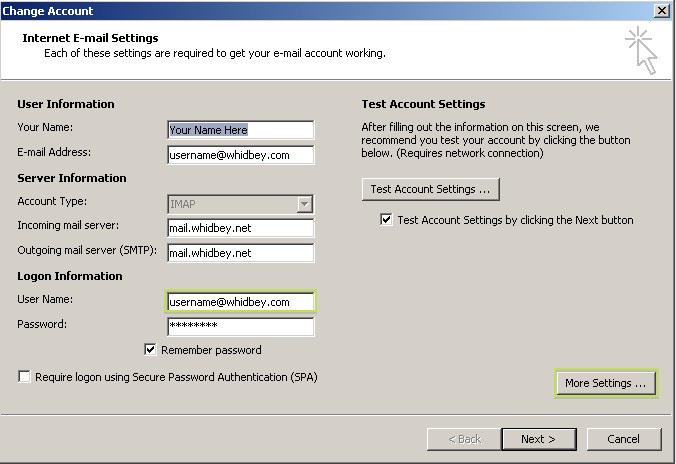Select the User Name logon field
Image resolution: width=676 pixels, height=464 pixels.
[241, 301]
